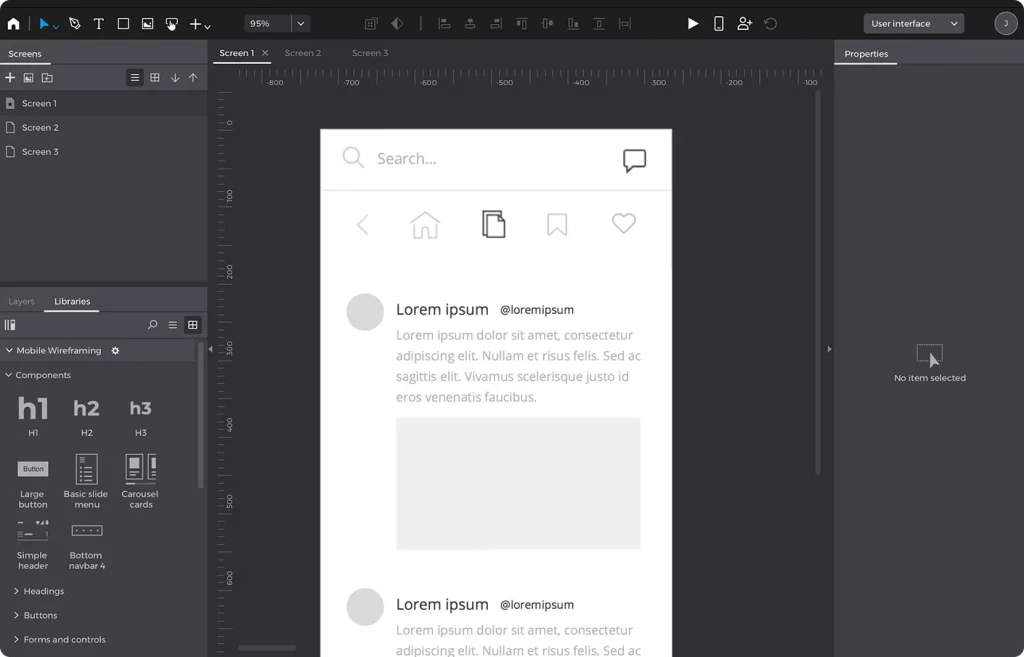
Task: Select the H2 component
Action: click(x=86, y=415)
